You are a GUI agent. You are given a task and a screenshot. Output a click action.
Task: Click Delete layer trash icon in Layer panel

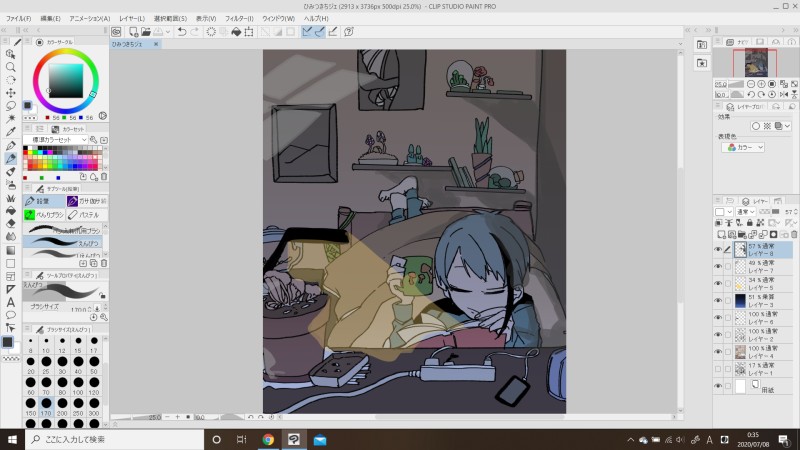click(x=794, y=235)
